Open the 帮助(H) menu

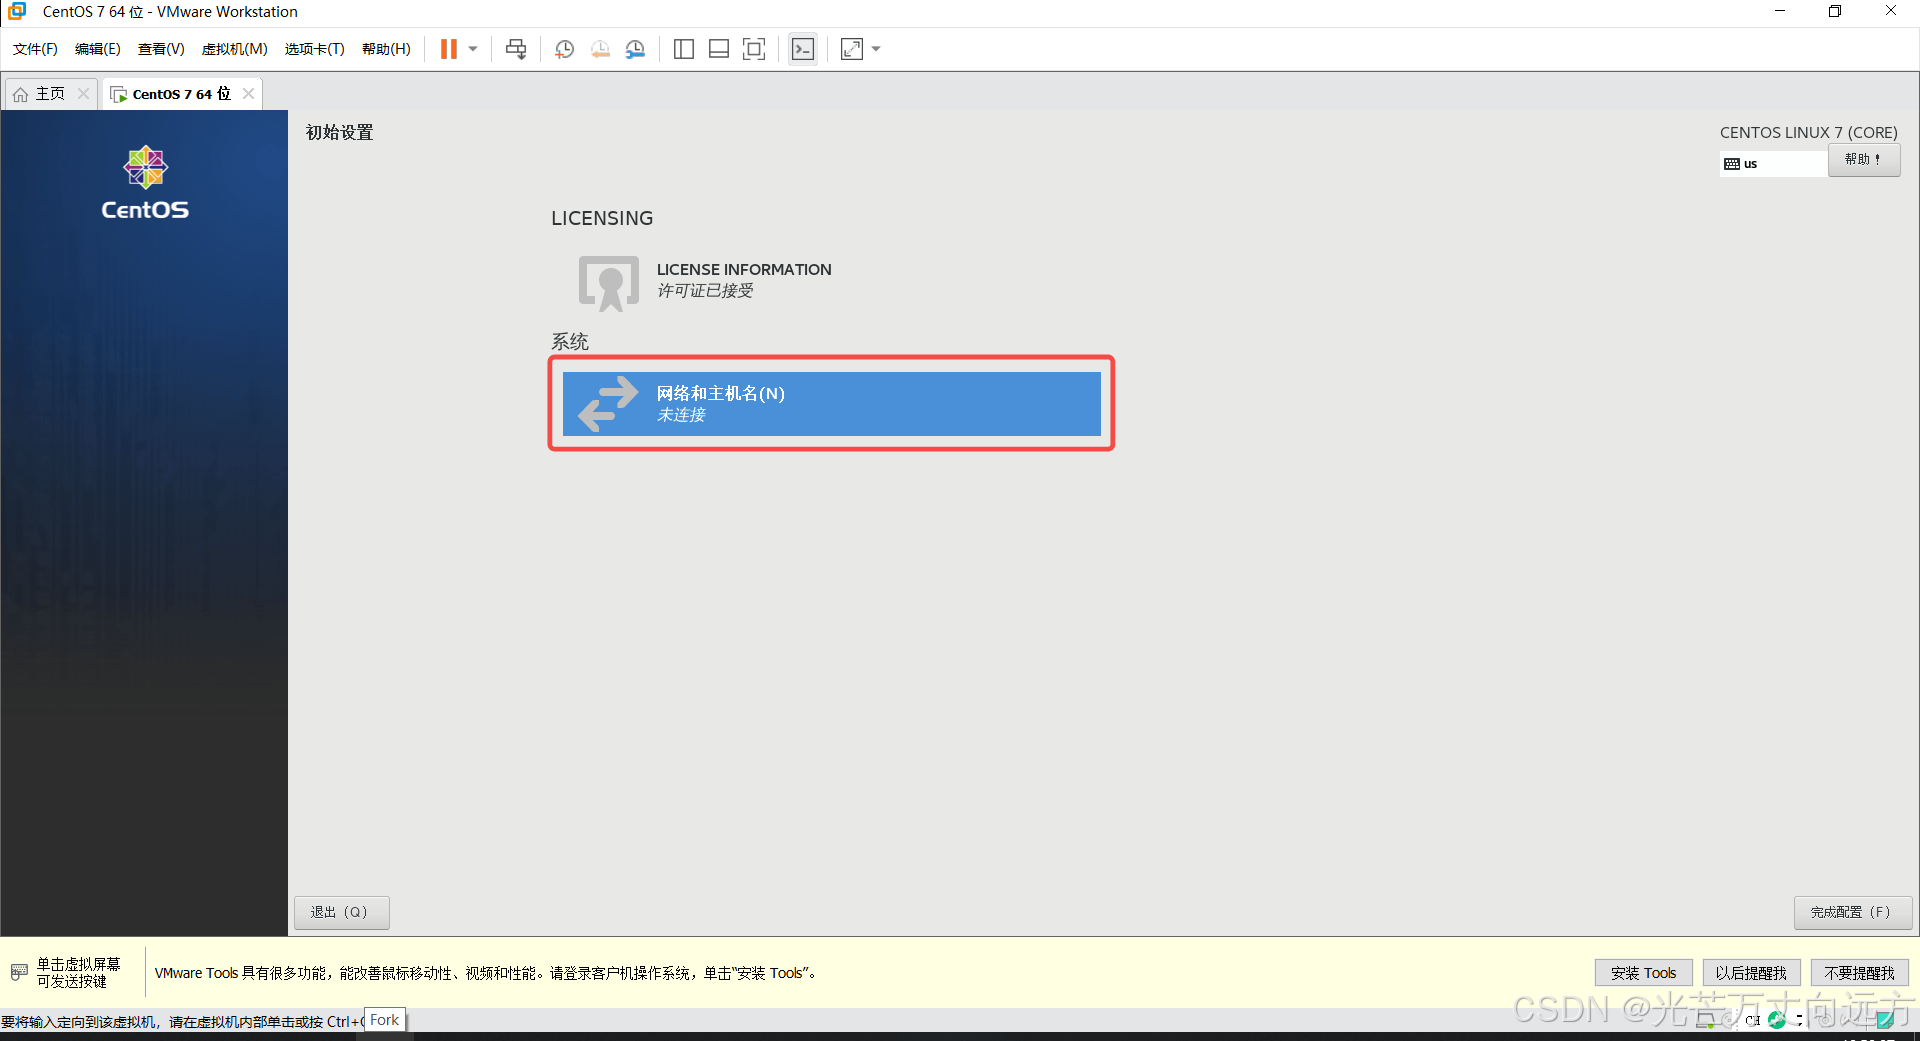[386, 49]
